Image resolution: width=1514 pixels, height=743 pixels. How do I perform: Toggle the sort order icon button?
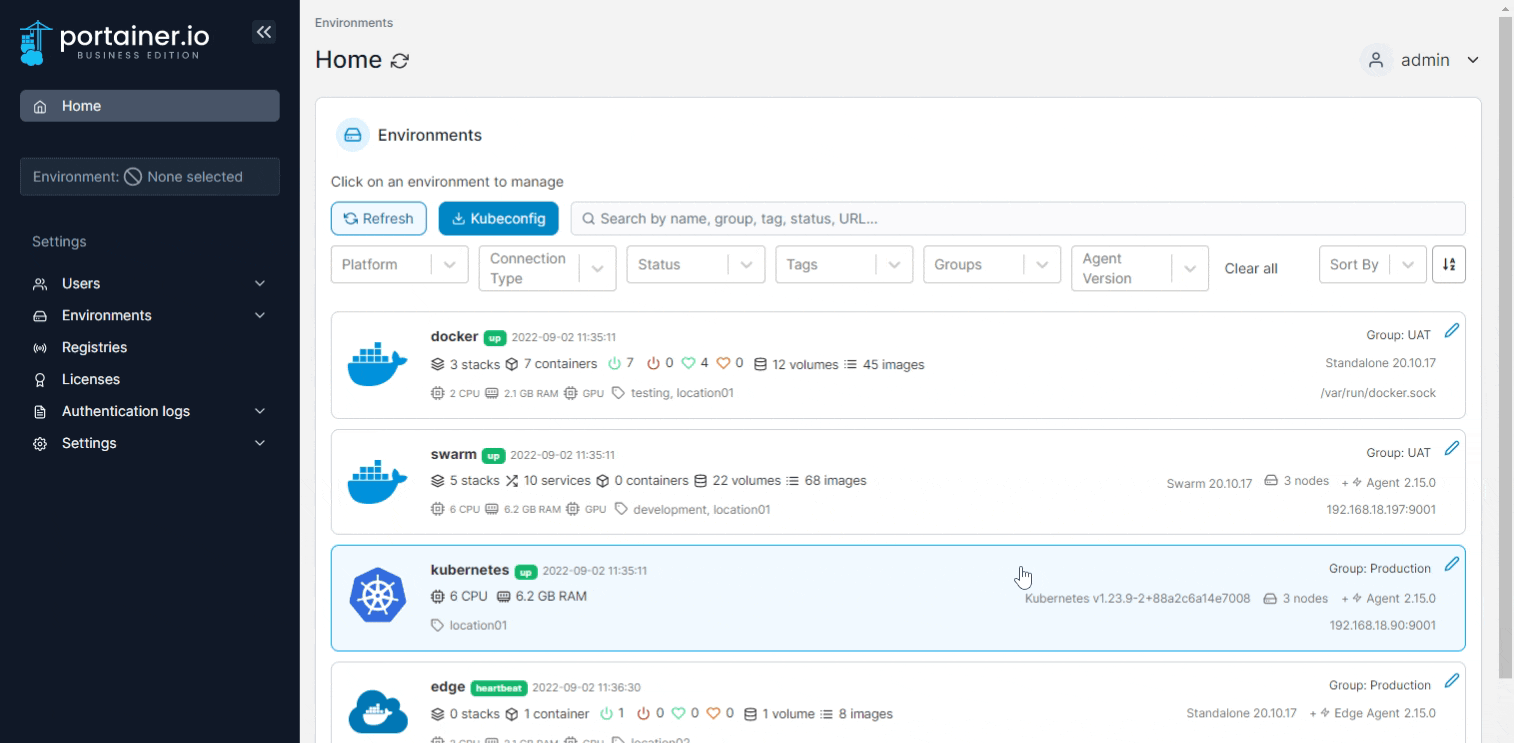1449,265
